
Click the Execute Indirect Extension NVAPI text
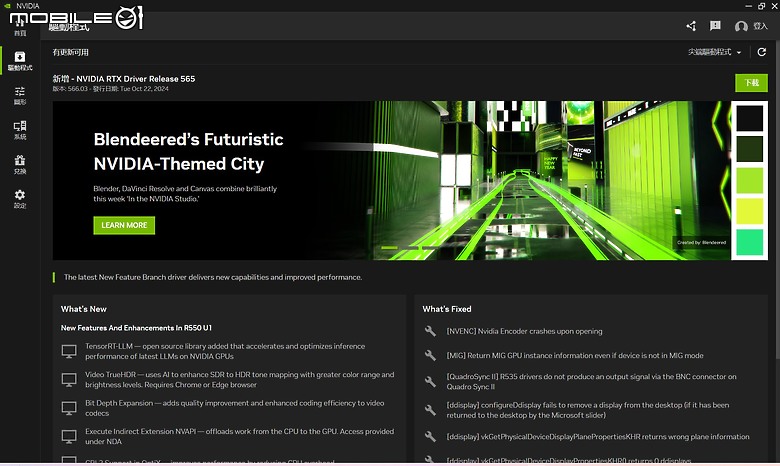pos(239,436)
